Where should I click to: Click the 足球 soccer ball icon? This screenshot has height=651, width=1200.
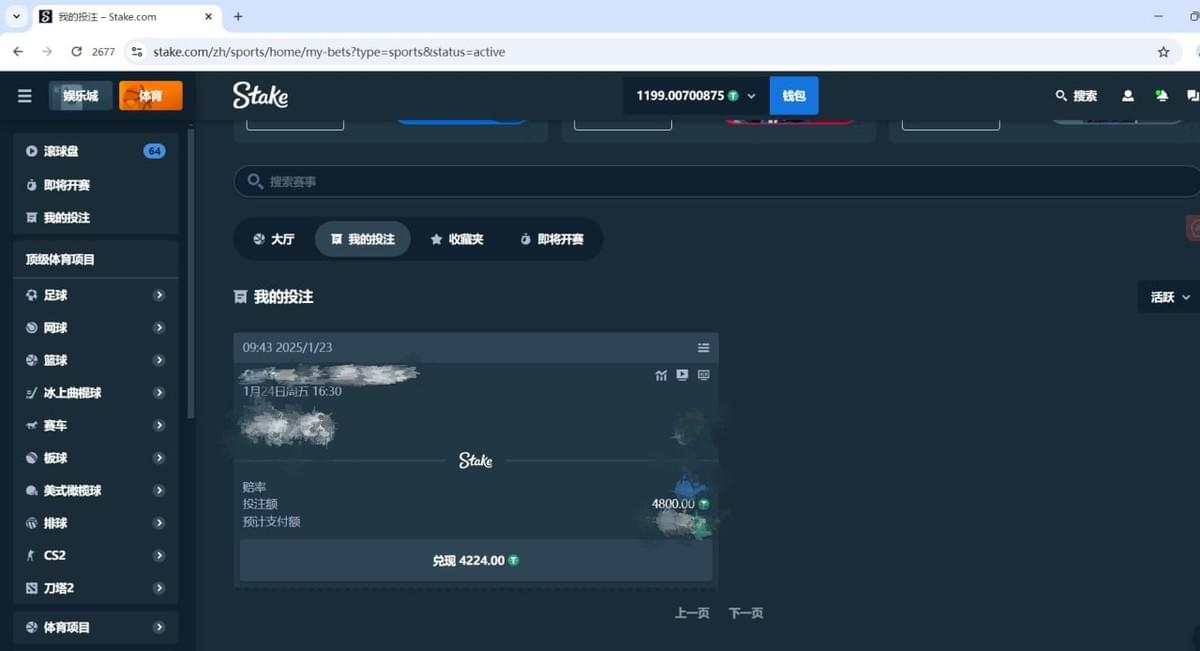coord(32,296)
